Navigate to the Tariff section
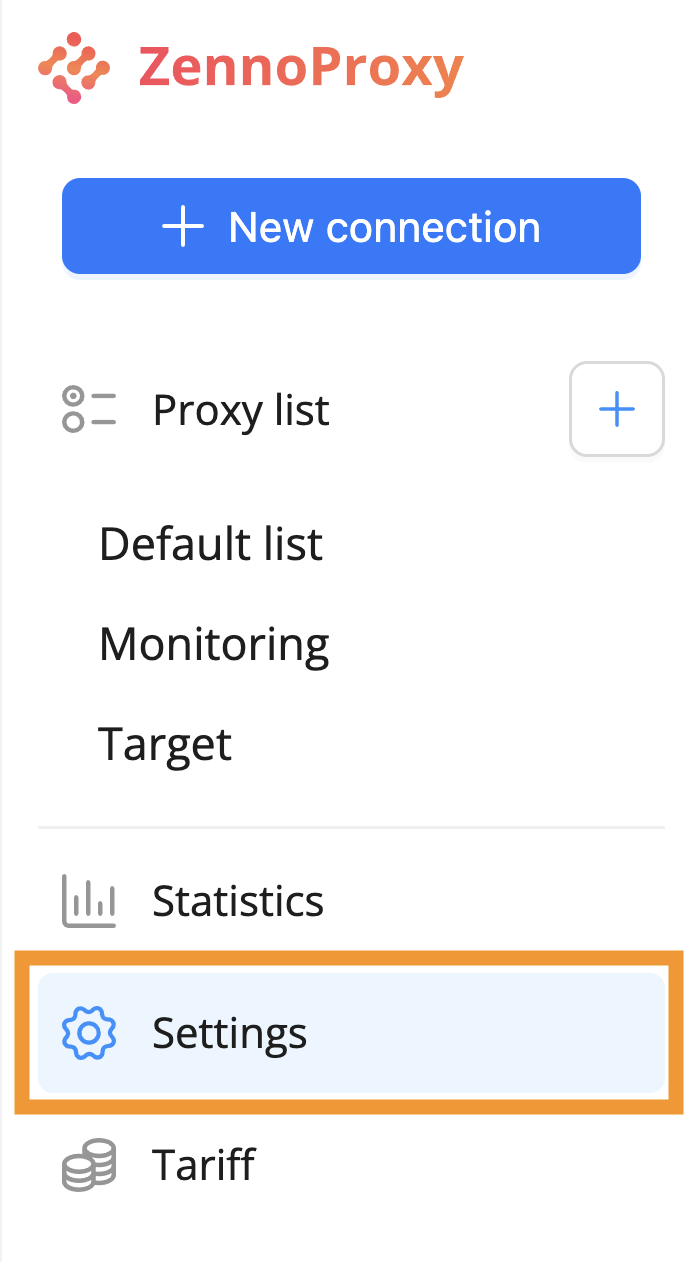 click(x=203, y=1165)
